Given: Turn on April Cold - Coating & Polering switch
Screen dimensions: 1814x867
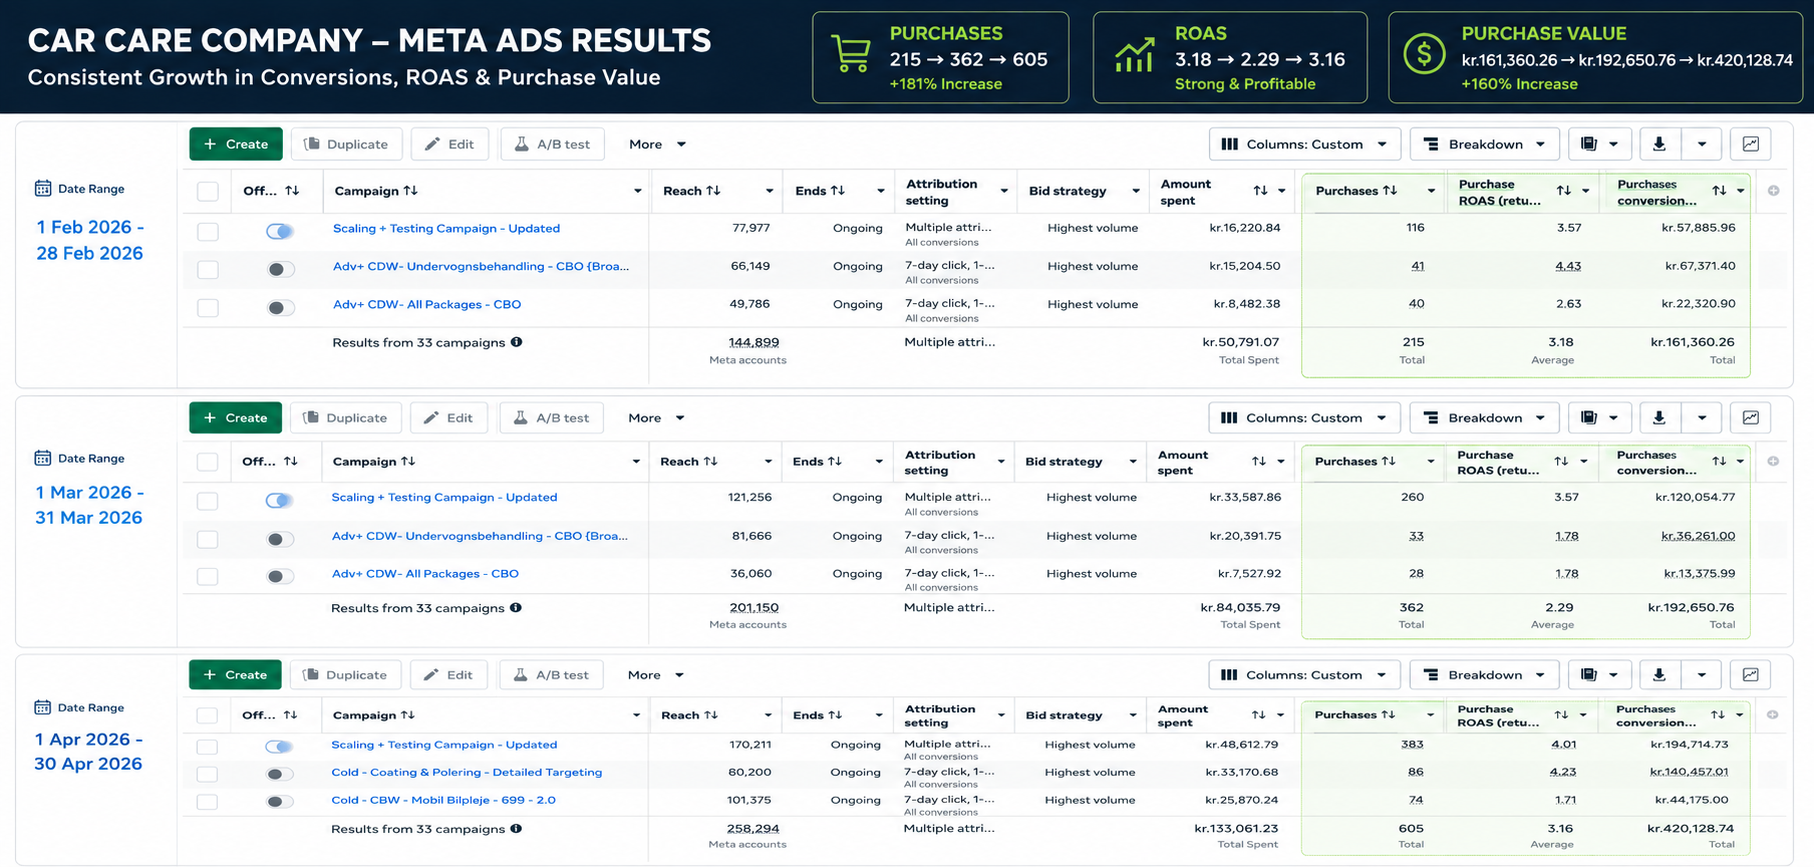Looking at the screenshot, I should point(280,774).
